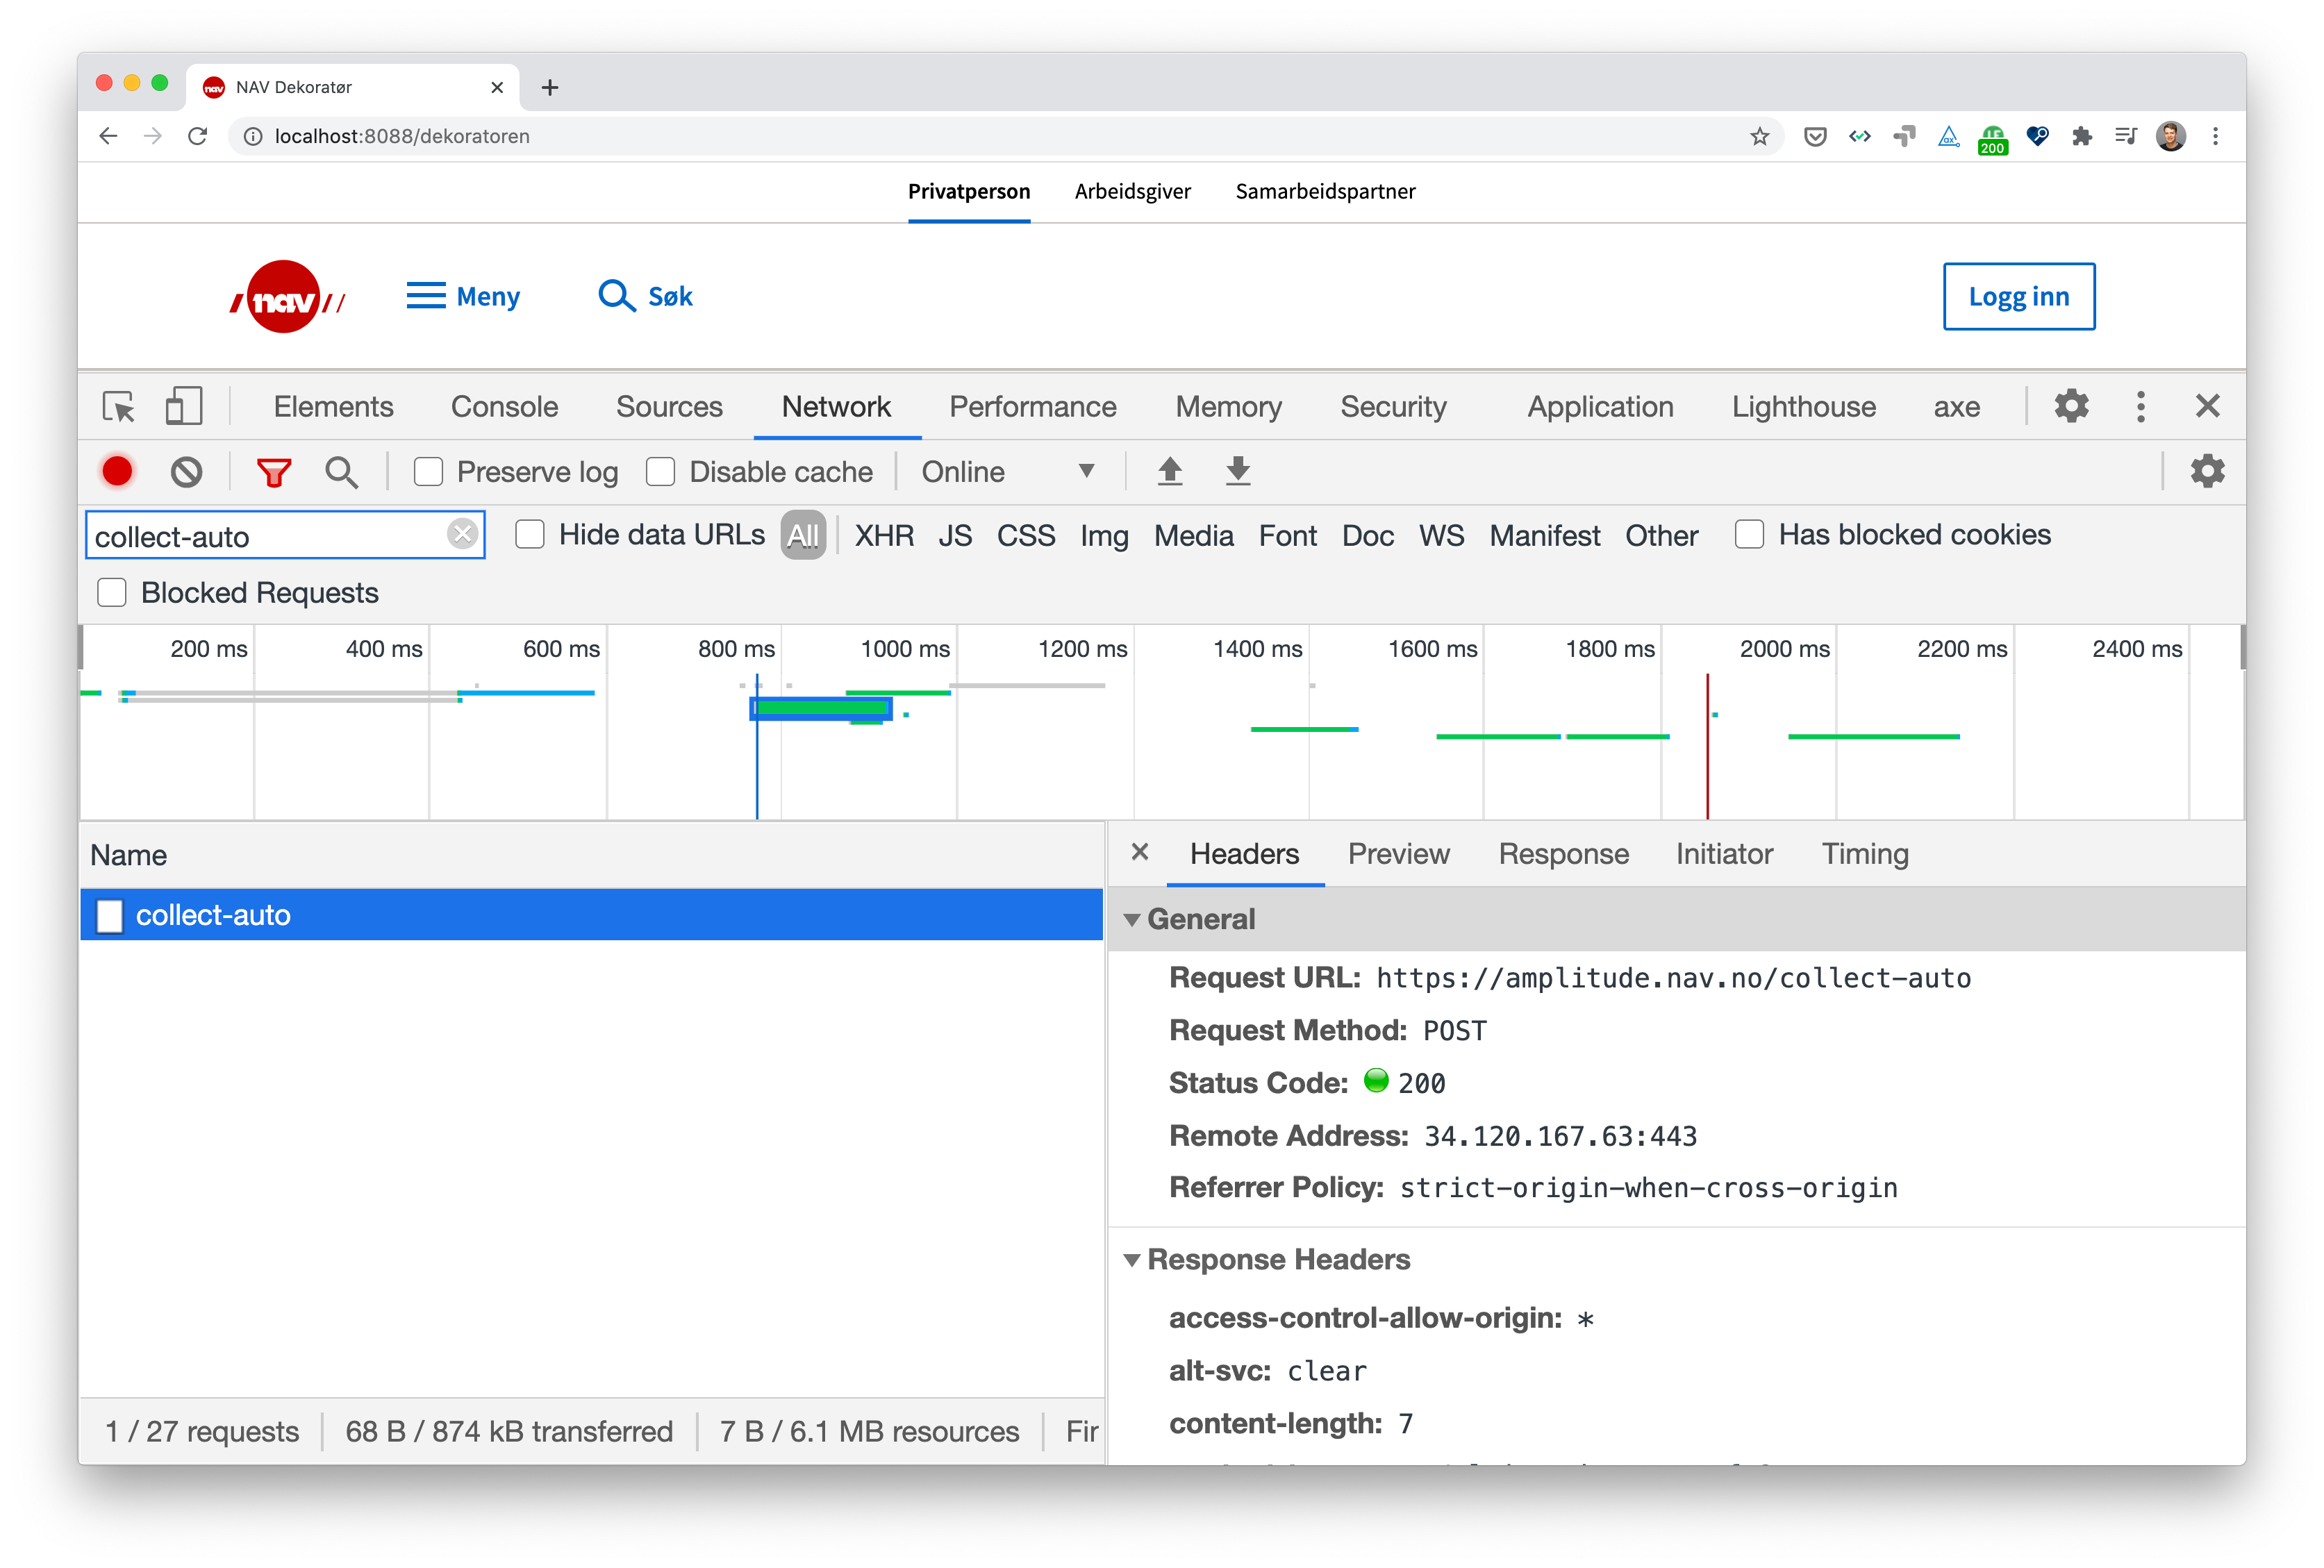Open network settings gear icon
2324x1568 pixels.
pyautogui.click(x=2206, y=471)
